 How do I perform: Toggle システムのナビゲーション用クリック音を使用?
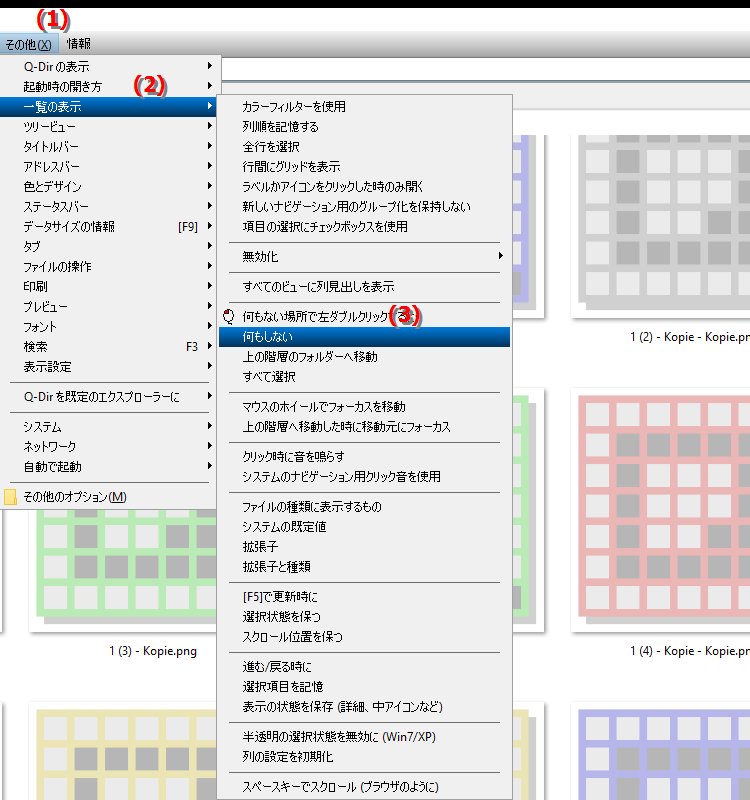pyautogui.click(x=364, y=477)
